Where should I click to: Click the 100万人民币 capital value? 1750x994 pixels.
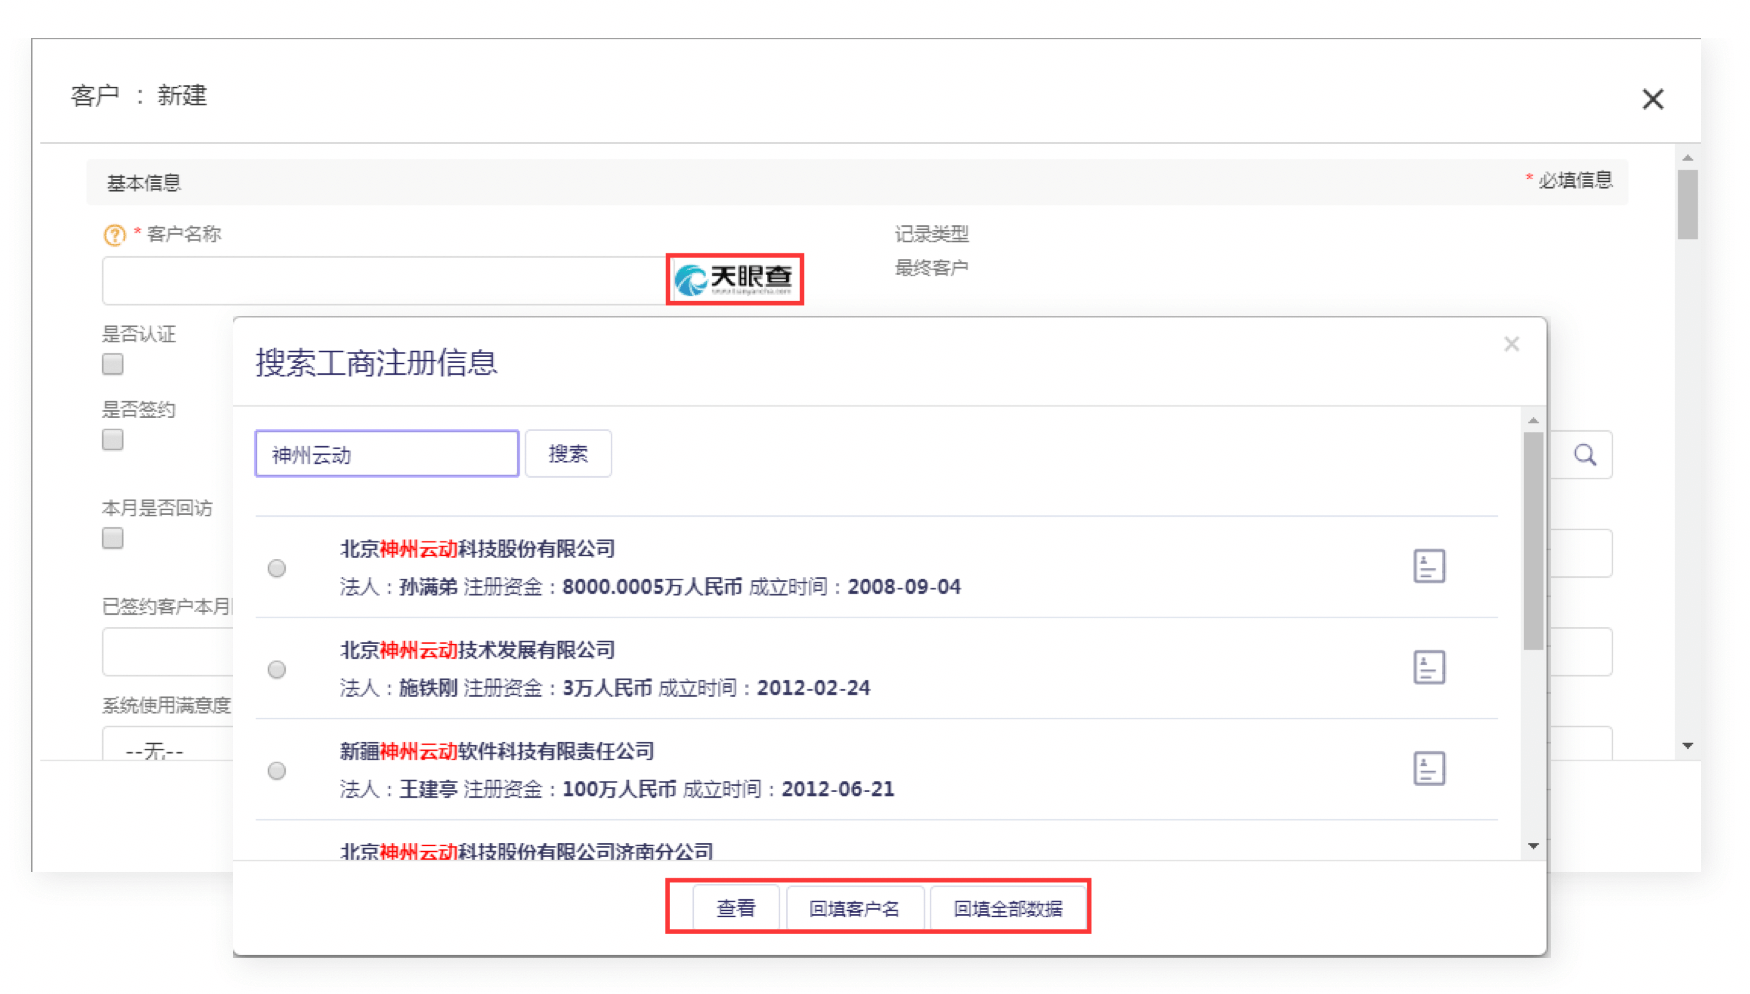pyautogui.click(x=619, y=789)
